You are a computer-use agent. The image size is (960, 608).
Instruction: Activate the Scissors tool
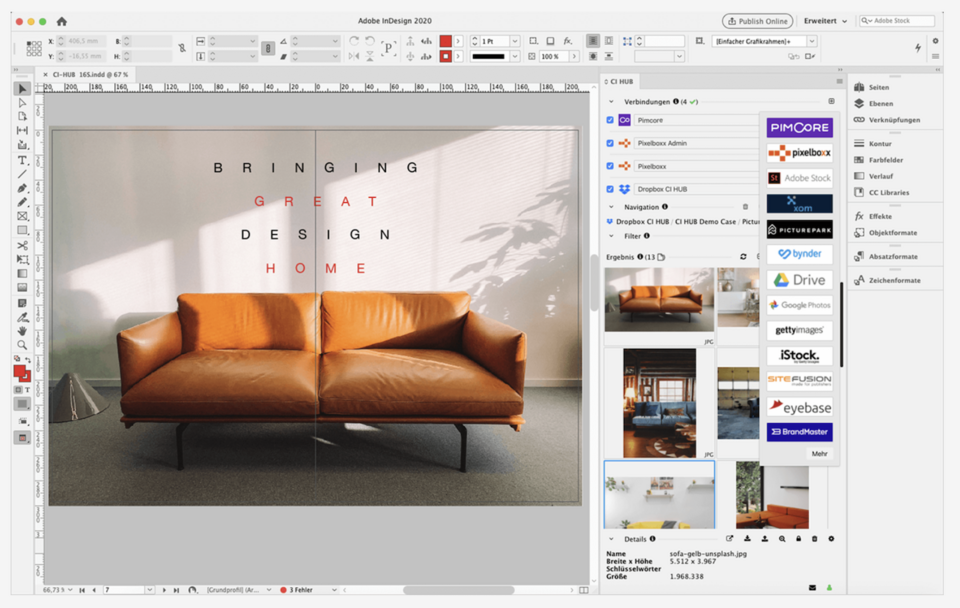click(22, 246)
